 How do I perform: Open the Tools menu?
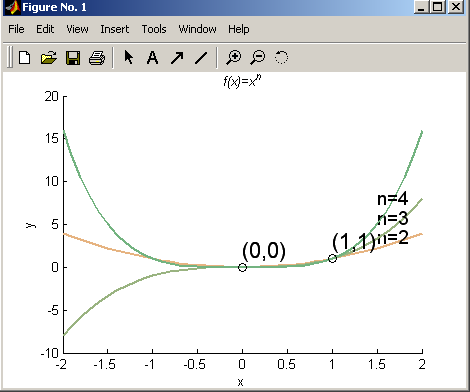coord(154,29)
